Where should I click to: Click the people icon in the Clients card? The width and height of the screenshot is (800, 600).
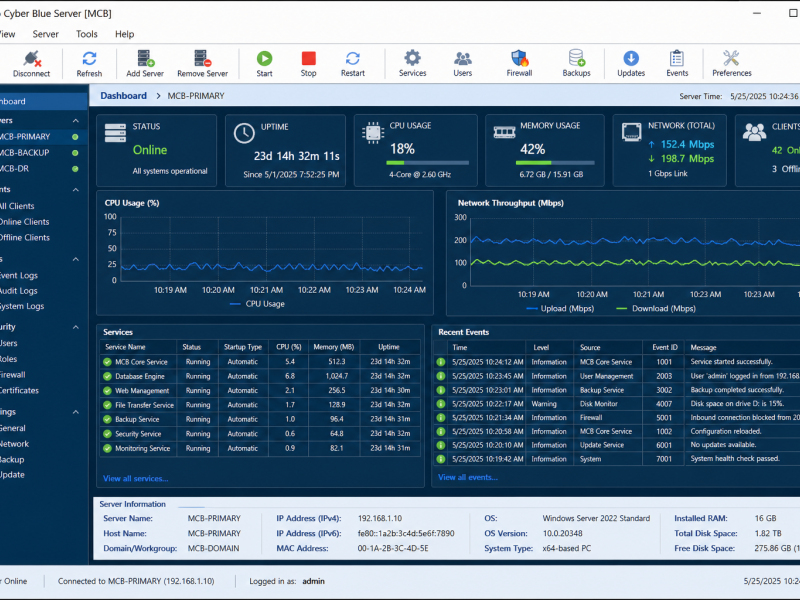pos(754,132)
